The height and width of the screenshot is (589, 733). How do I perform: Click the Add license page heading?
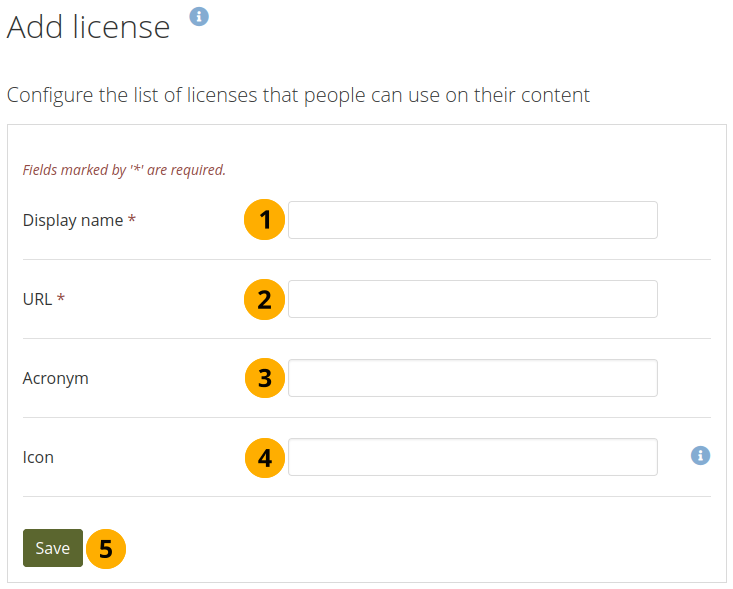[89, 27]
